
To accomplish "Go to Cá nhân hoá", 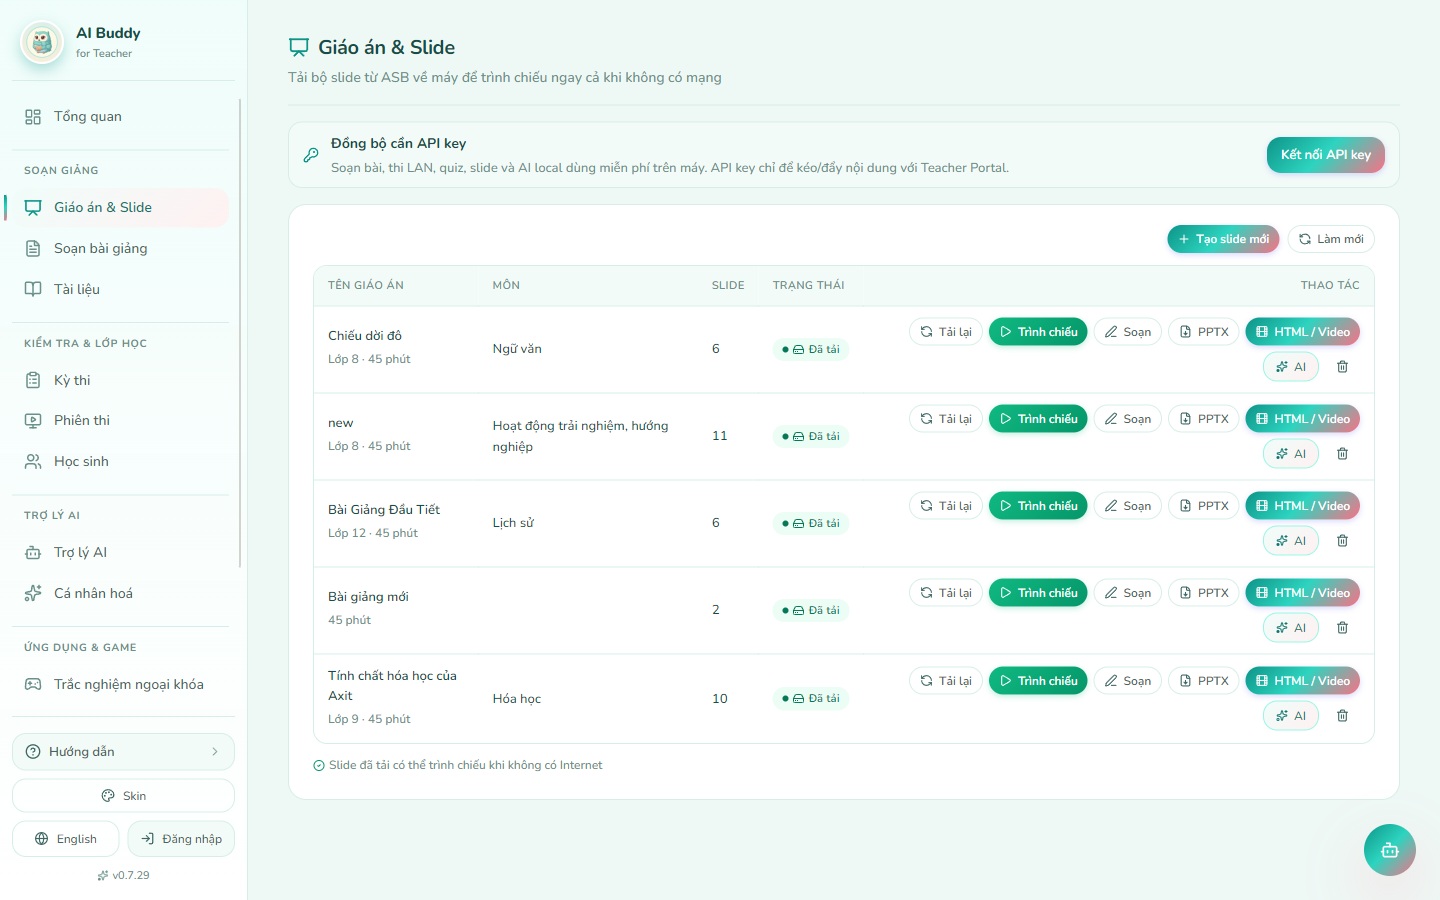I will coord(120,594).
